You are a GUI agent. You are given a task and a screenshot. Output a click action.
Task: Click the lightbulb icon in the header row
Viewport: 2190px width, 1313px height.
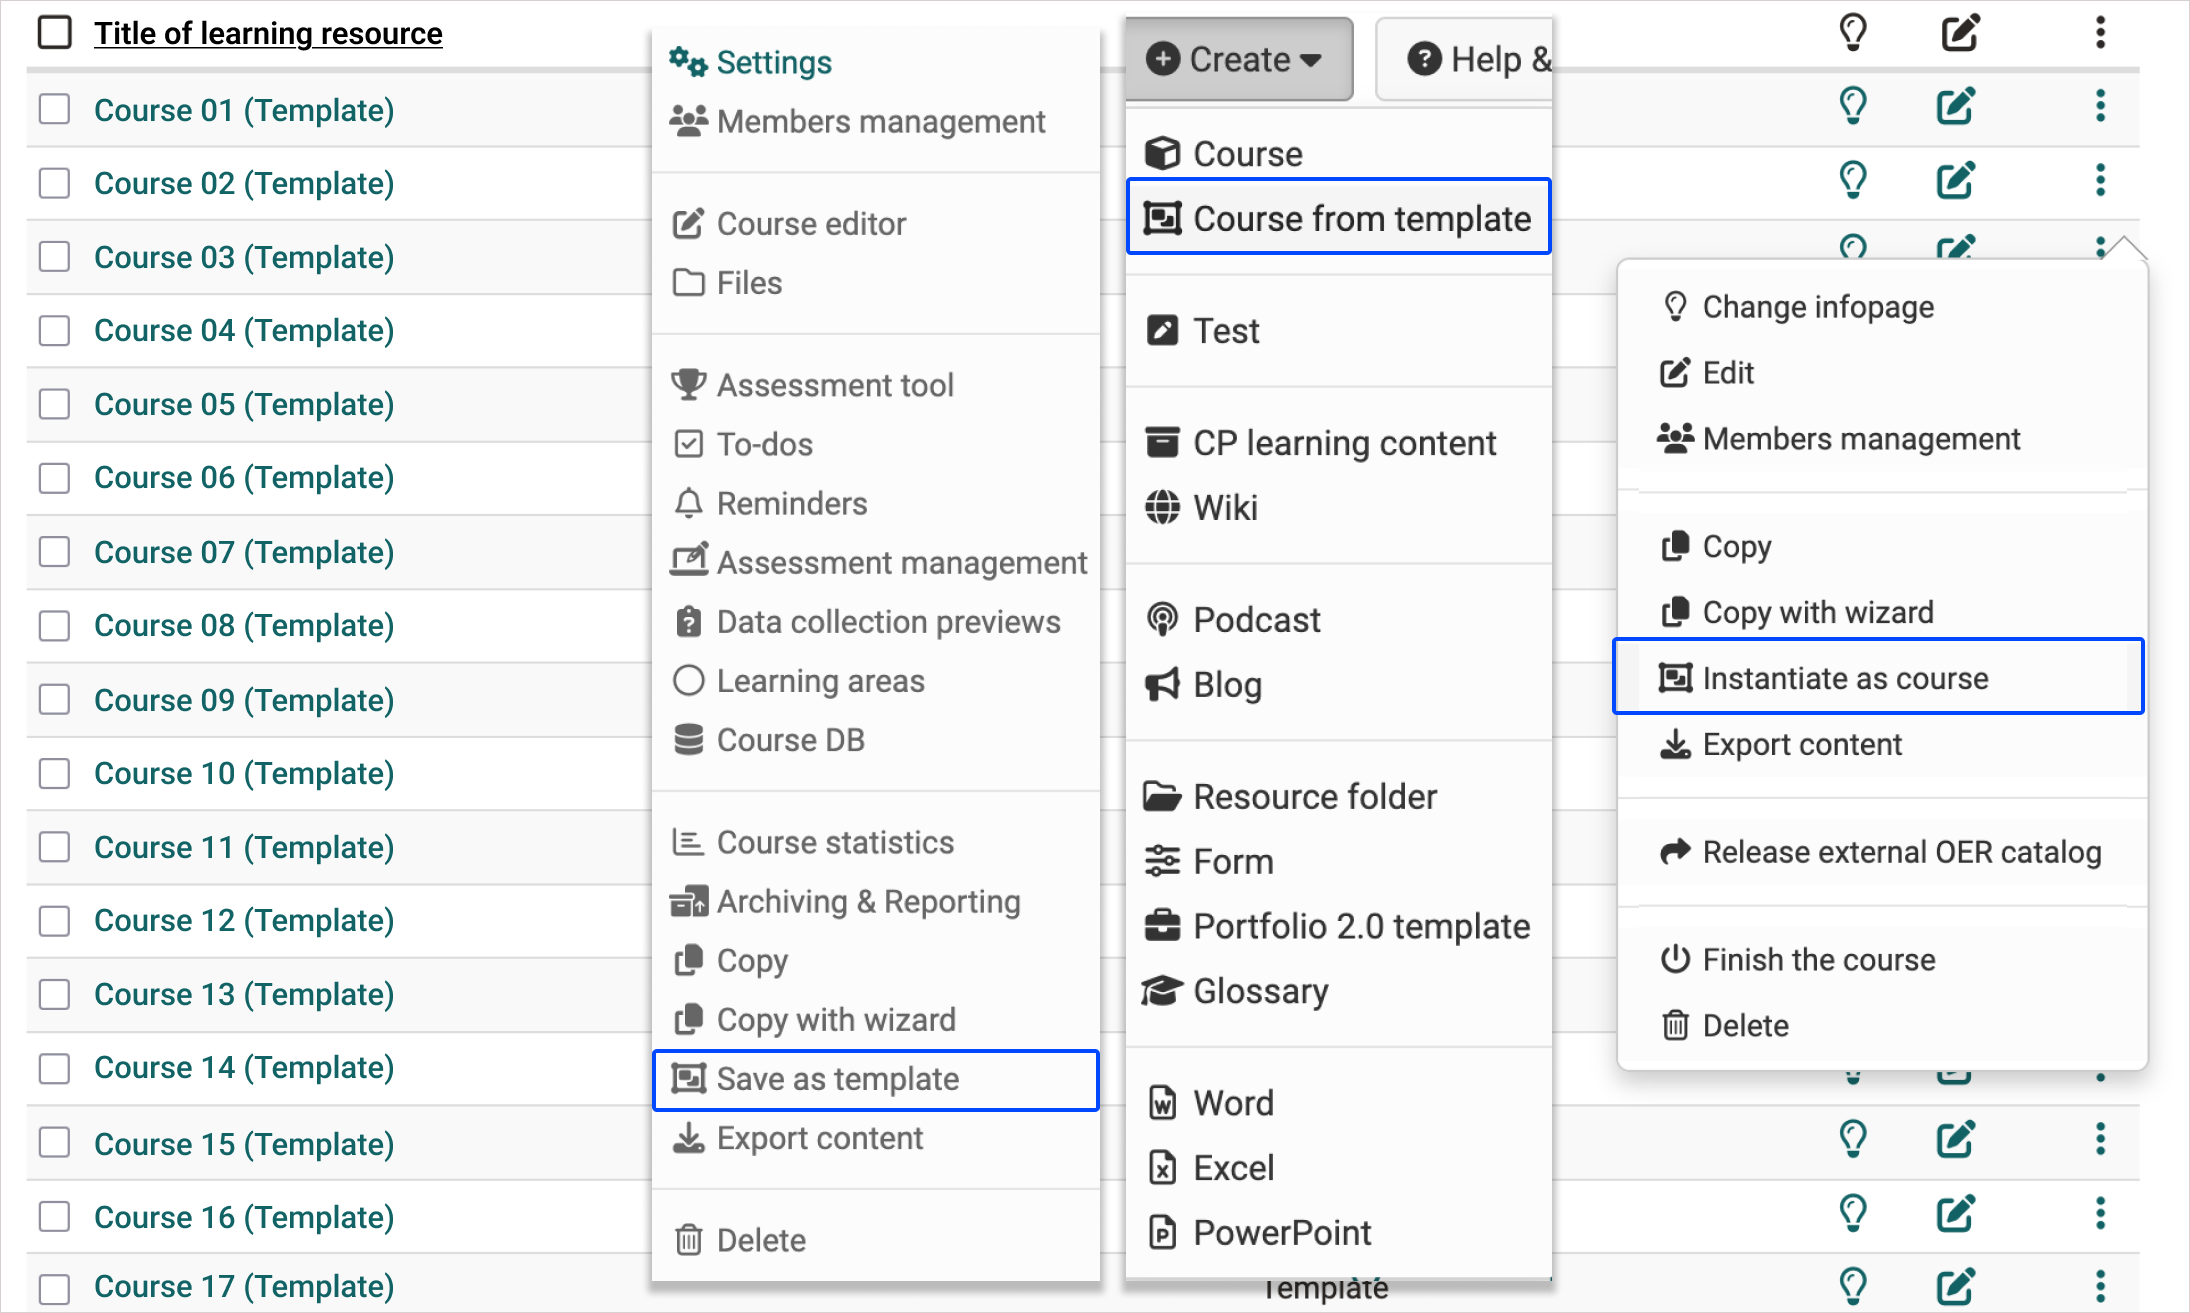pos(1852,31)
